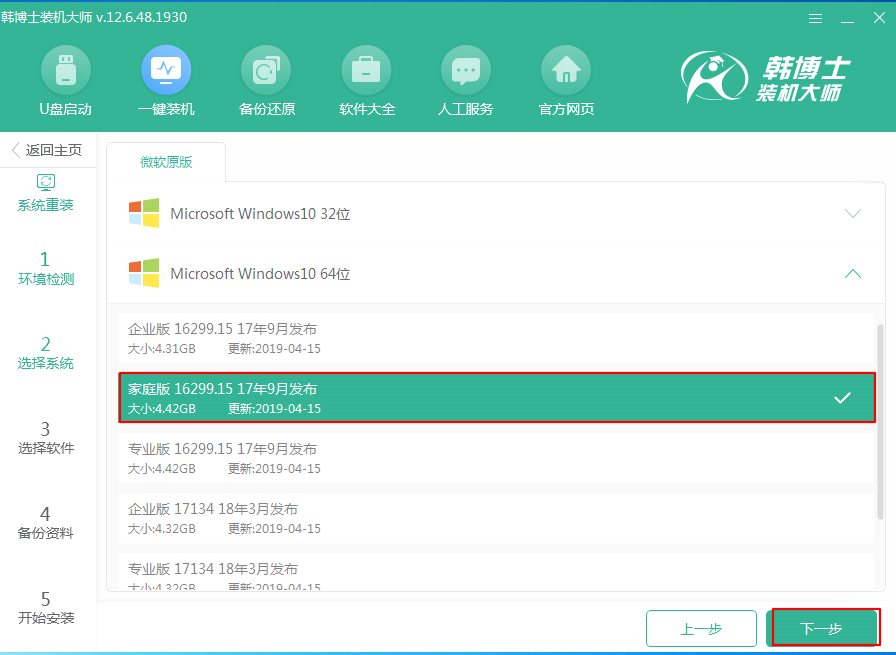The image size is (896, 655).
Task: Open the 软件大全 software collection icon
Action: [366, 80]
